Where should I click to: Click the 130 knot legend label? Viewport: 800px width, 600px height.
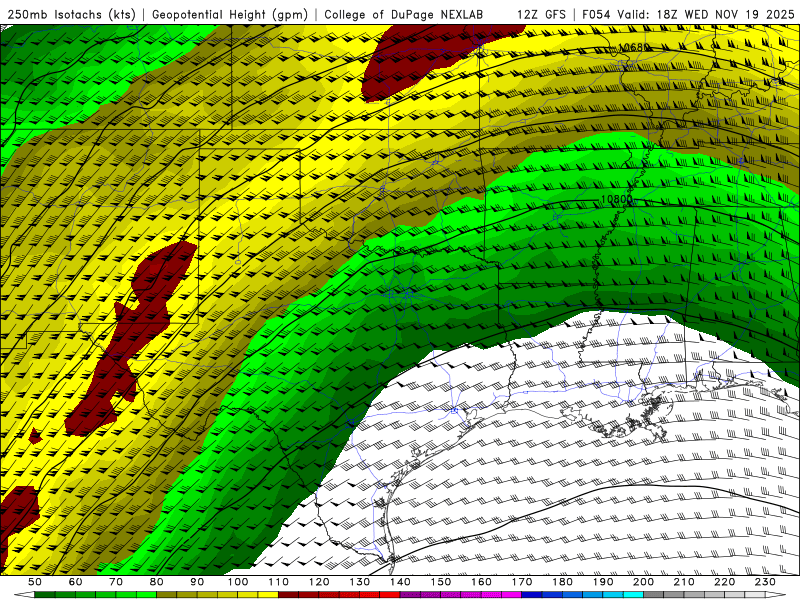[x=360, y=582]
